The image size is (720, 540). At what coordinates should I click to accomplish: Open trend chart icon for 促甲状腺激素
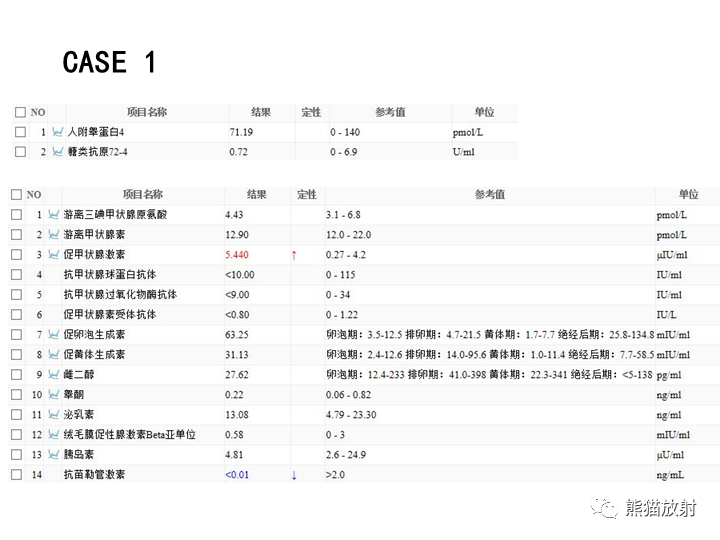[x=54, y=254]
